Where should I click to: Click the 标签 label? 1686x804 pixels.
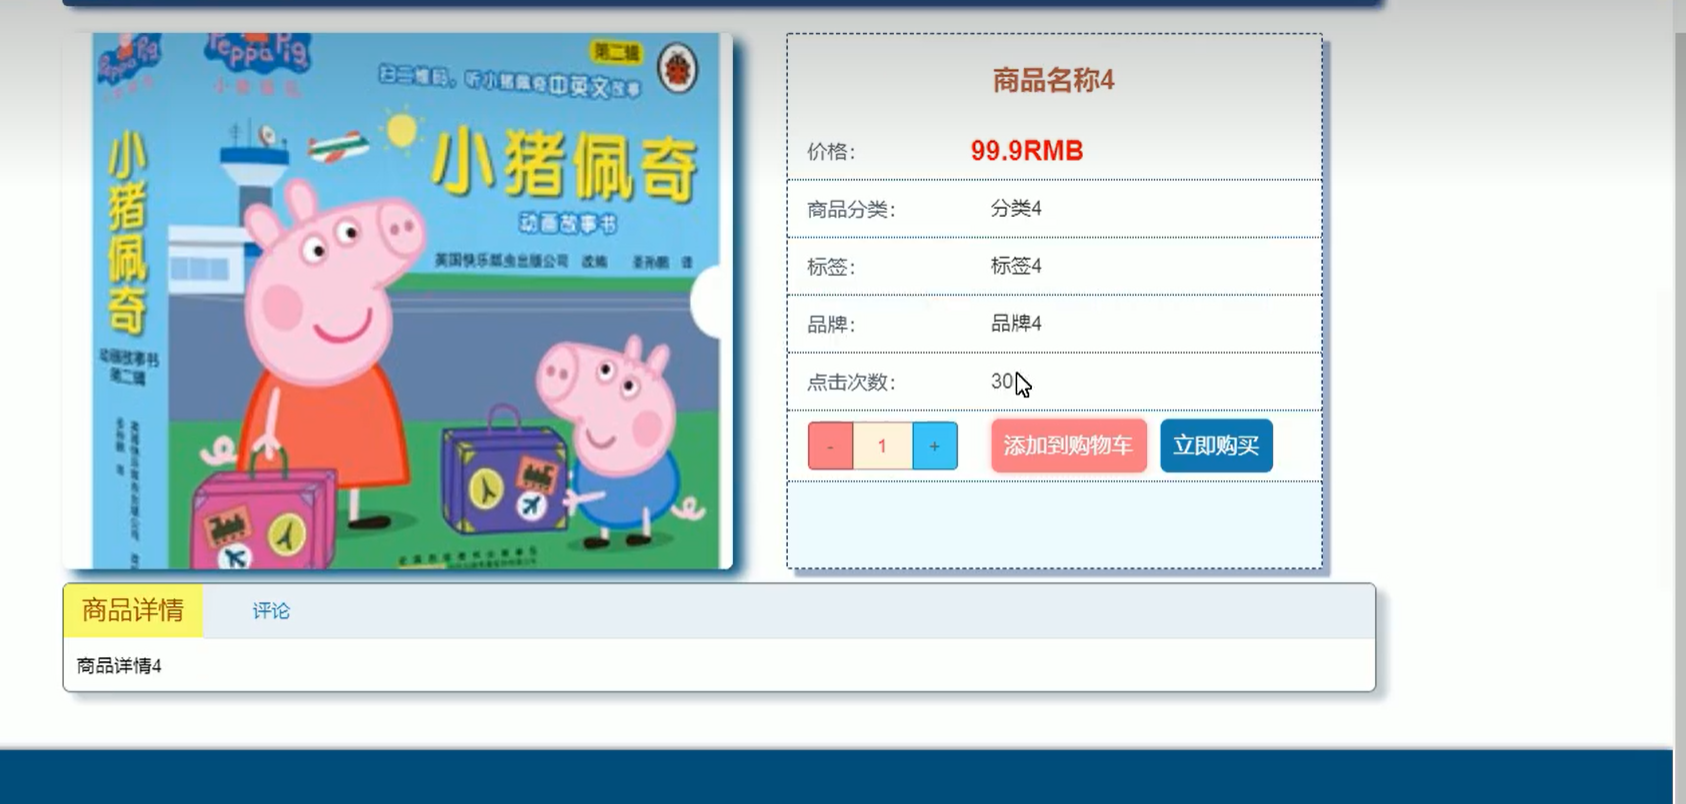click(831, 267)
